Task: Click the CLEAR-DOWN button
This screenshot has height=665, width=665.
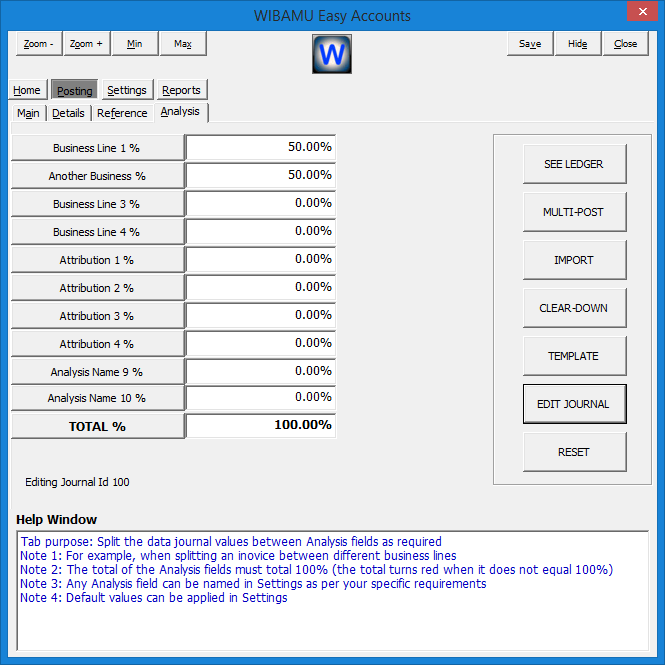Action: pyautogui.click(x=574, y=307)
